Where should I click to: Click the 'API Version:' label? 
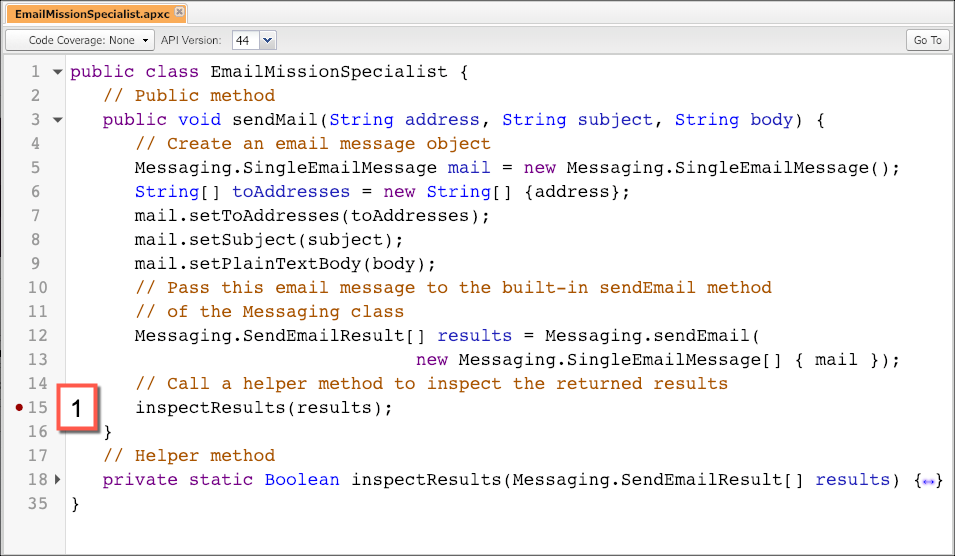191,41
